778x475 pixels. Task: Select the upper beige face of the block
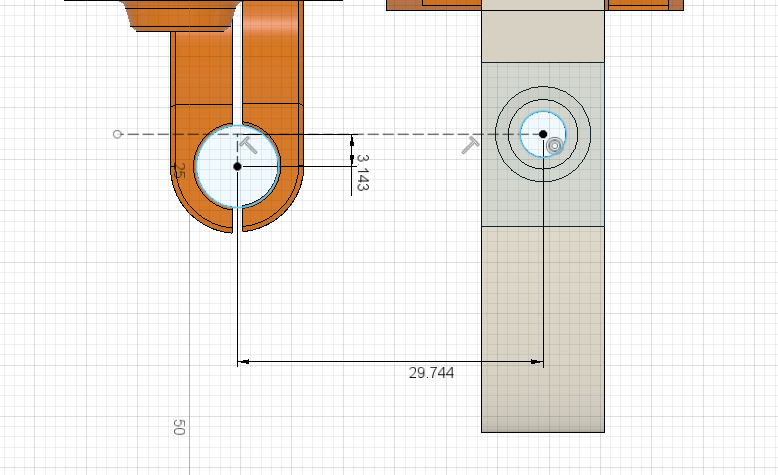tap(543, 36)
